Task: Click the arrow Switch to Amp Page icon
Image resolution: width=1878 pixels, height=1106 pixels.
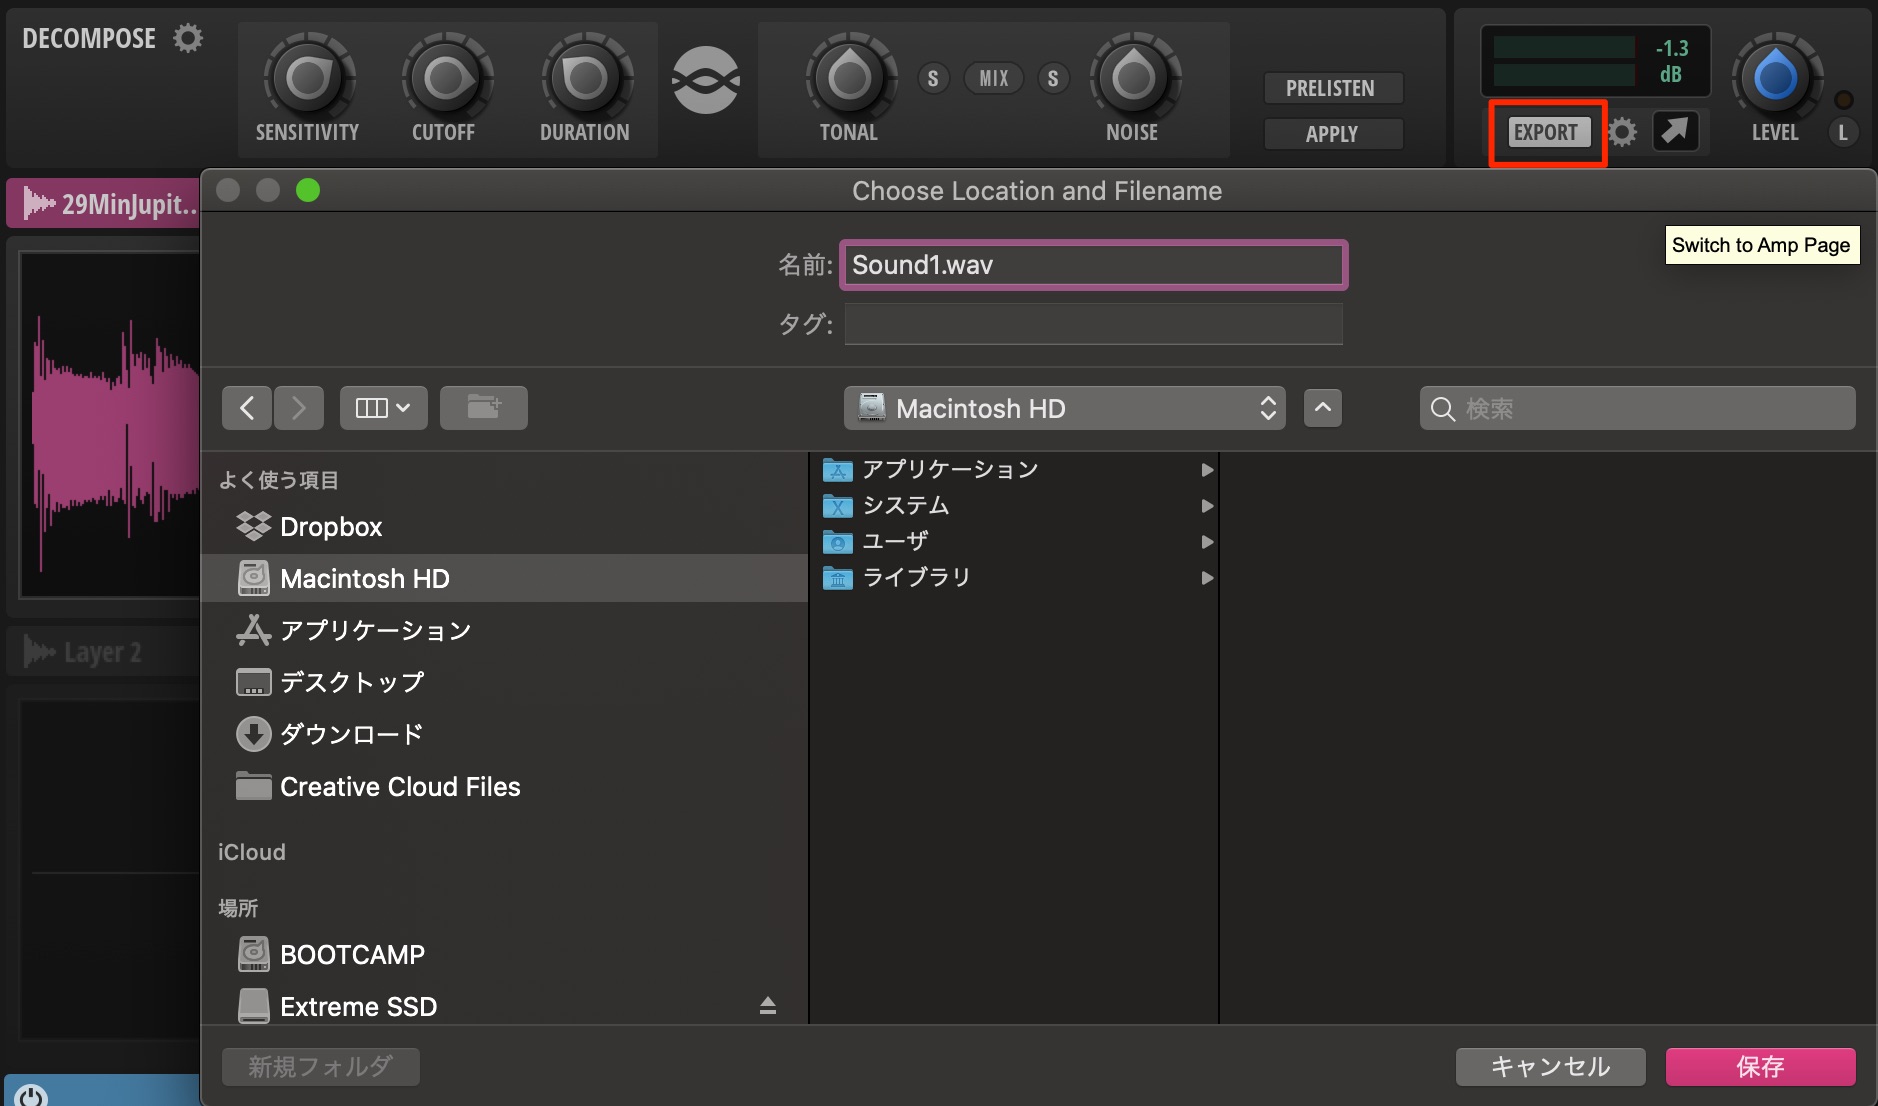Action: 1675,131
